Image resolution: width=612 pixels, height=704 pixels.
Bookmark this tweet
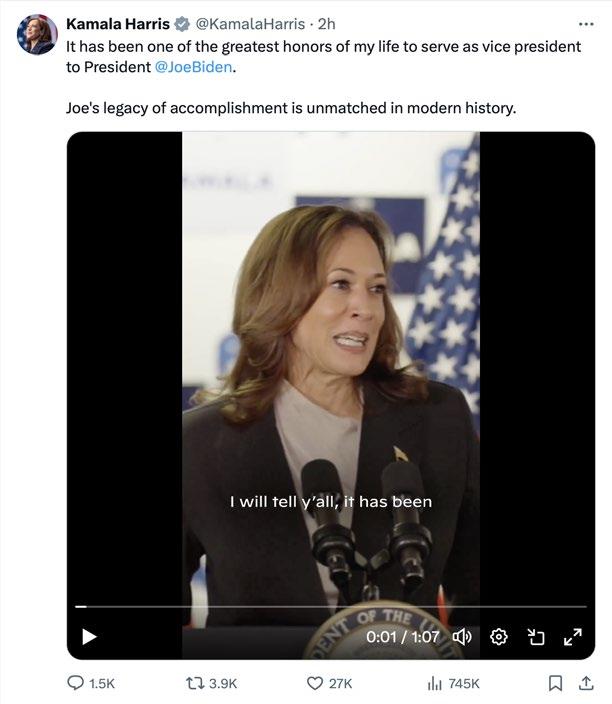coord(554,683)
